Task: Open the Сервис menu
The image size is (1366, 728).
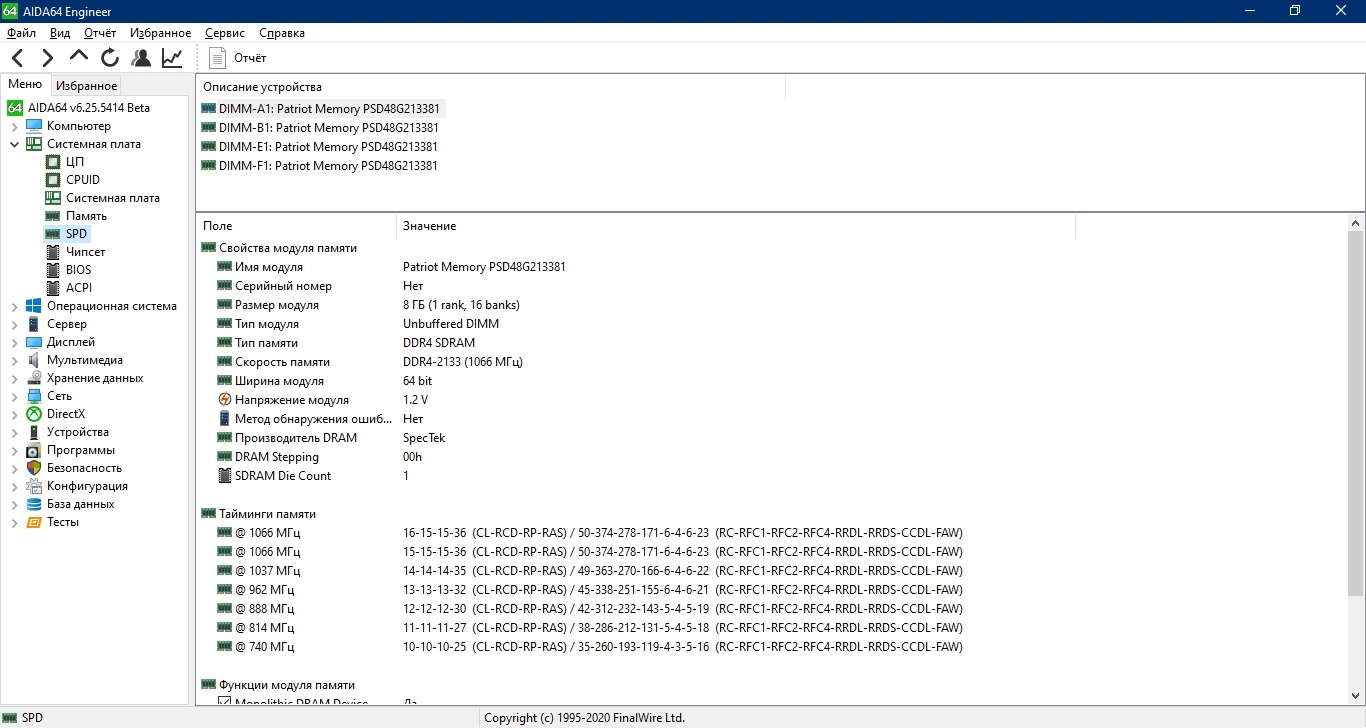Action: (225, 33)
